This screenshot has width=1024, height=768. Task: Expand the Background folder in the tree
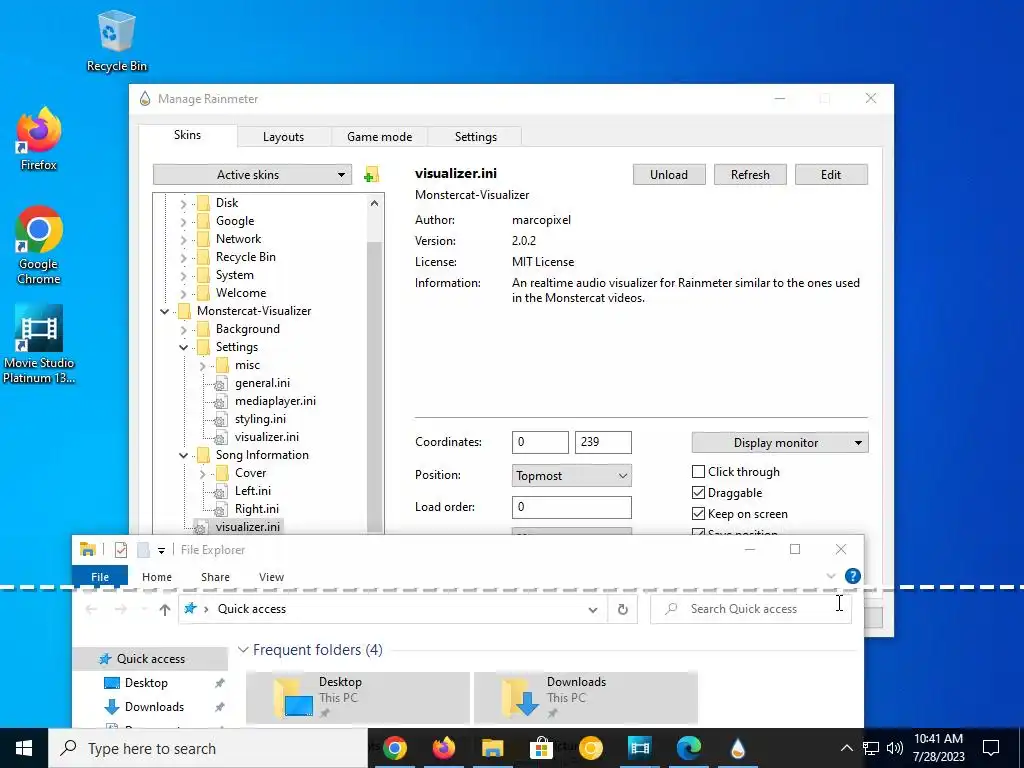[x=184, y=329]
